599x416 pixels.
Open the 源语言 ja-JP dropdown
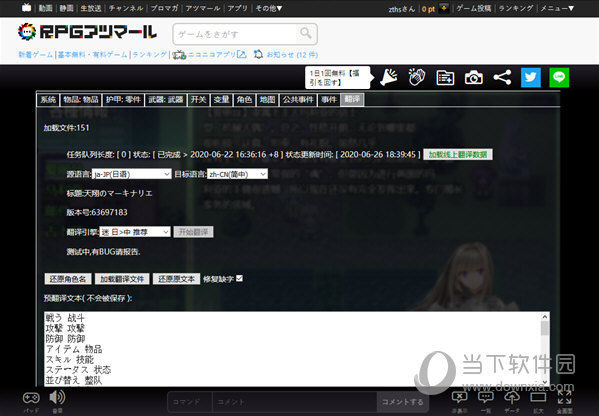[x=131, y=174]
